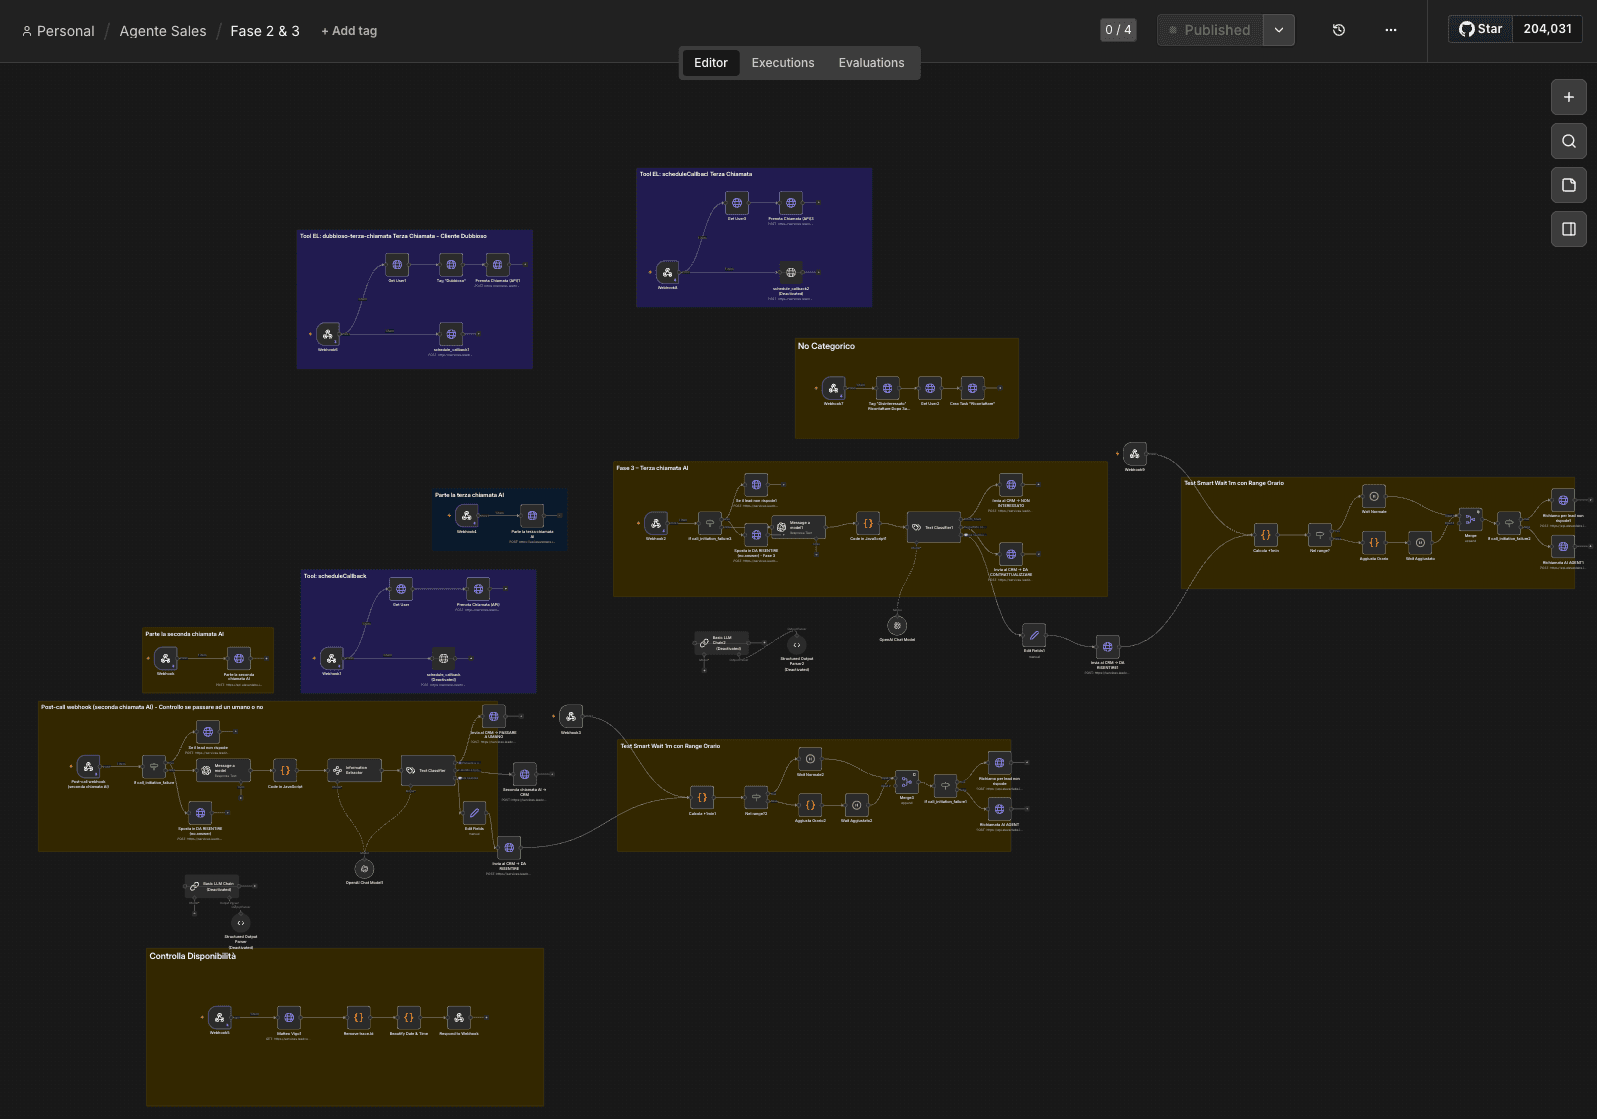
Task: Add a sticky note to canvas
Action: pyautogui.click(x=1569, y=185)
